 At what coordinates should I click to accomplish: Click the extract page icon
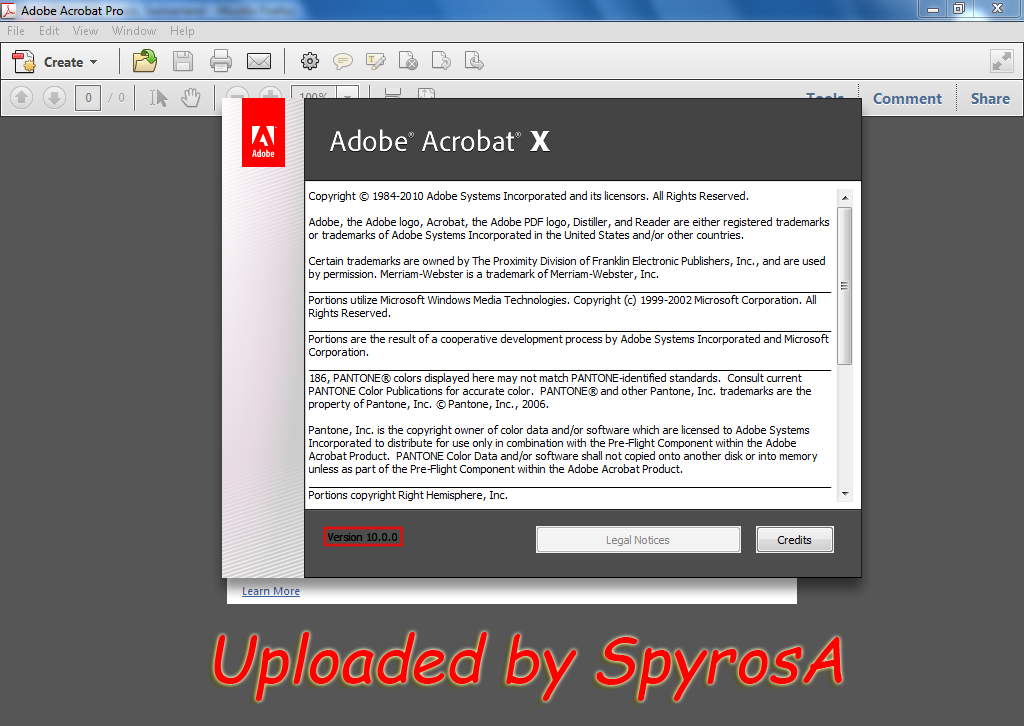point(474,61)
